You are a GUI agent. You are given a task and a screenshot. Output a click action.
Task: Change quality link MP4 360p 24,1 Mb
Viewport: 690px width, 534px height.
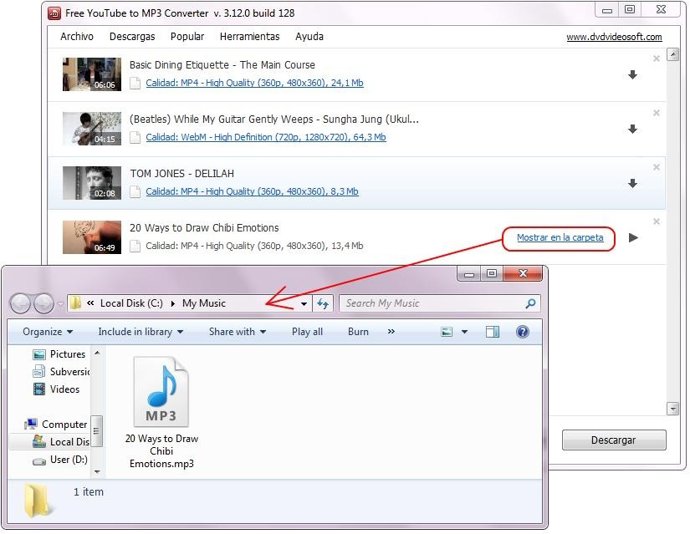(254, 83)
